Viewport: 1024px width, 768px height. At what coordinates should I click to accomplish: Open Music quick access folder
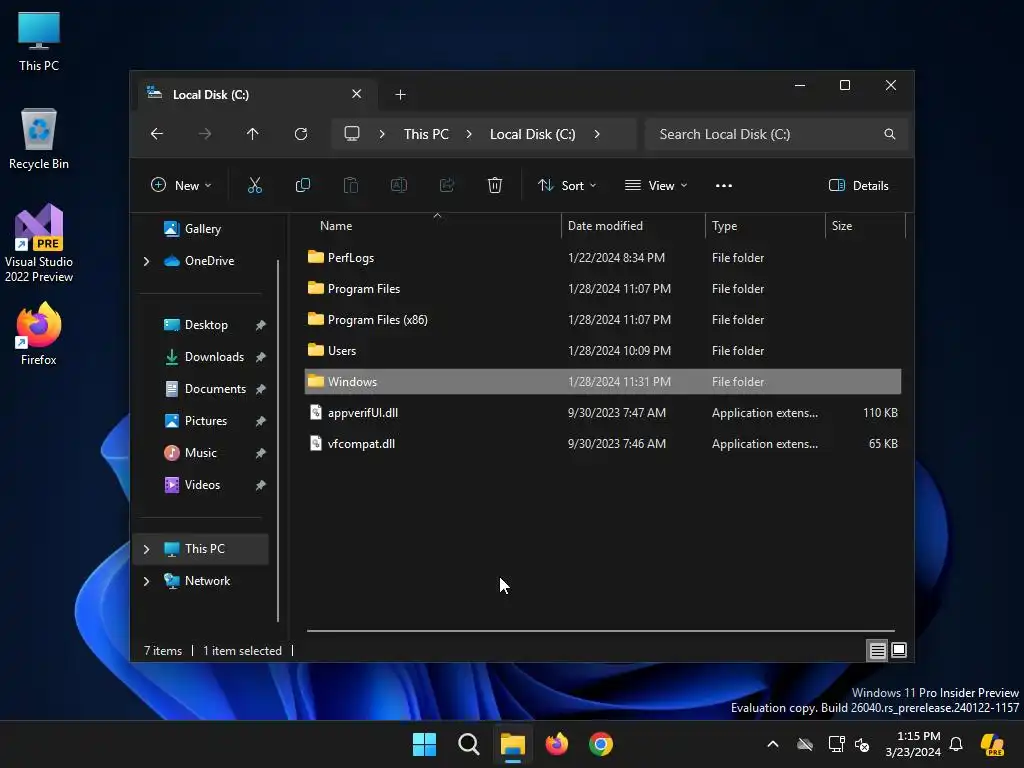[200, 453]
